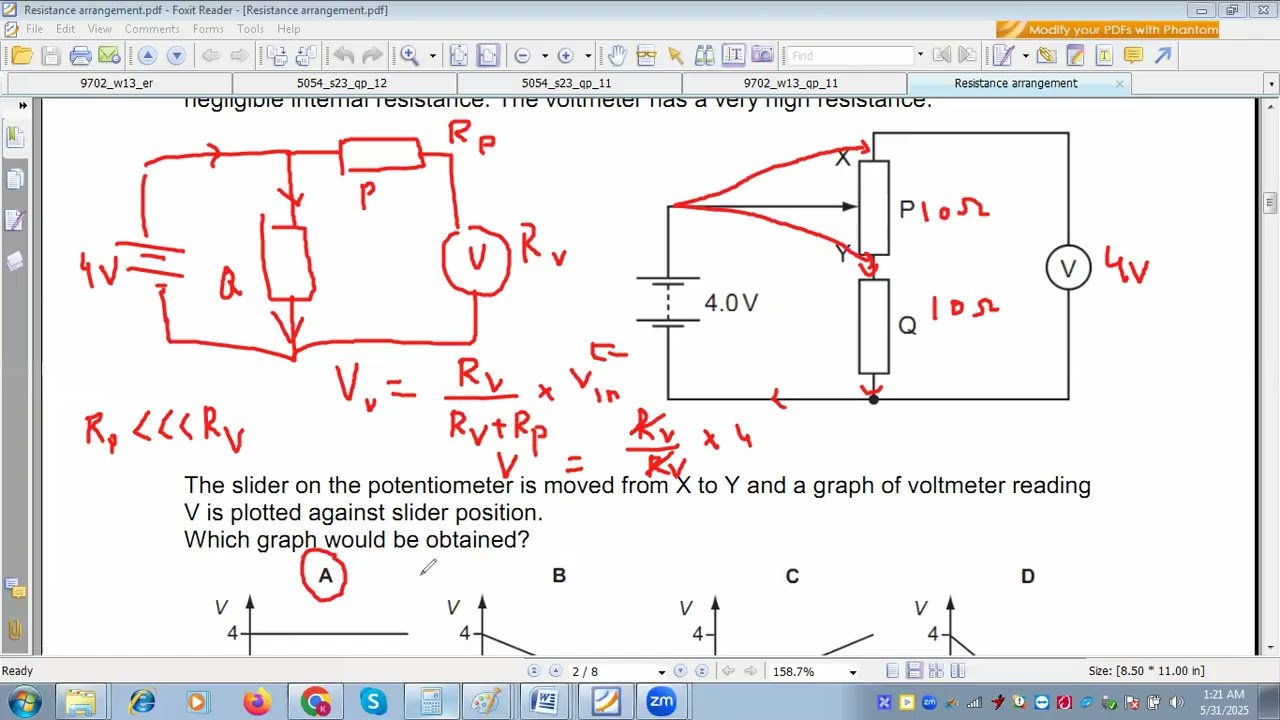
Task: Select the arrow Select Annotation tool
Action: [675, 56]
